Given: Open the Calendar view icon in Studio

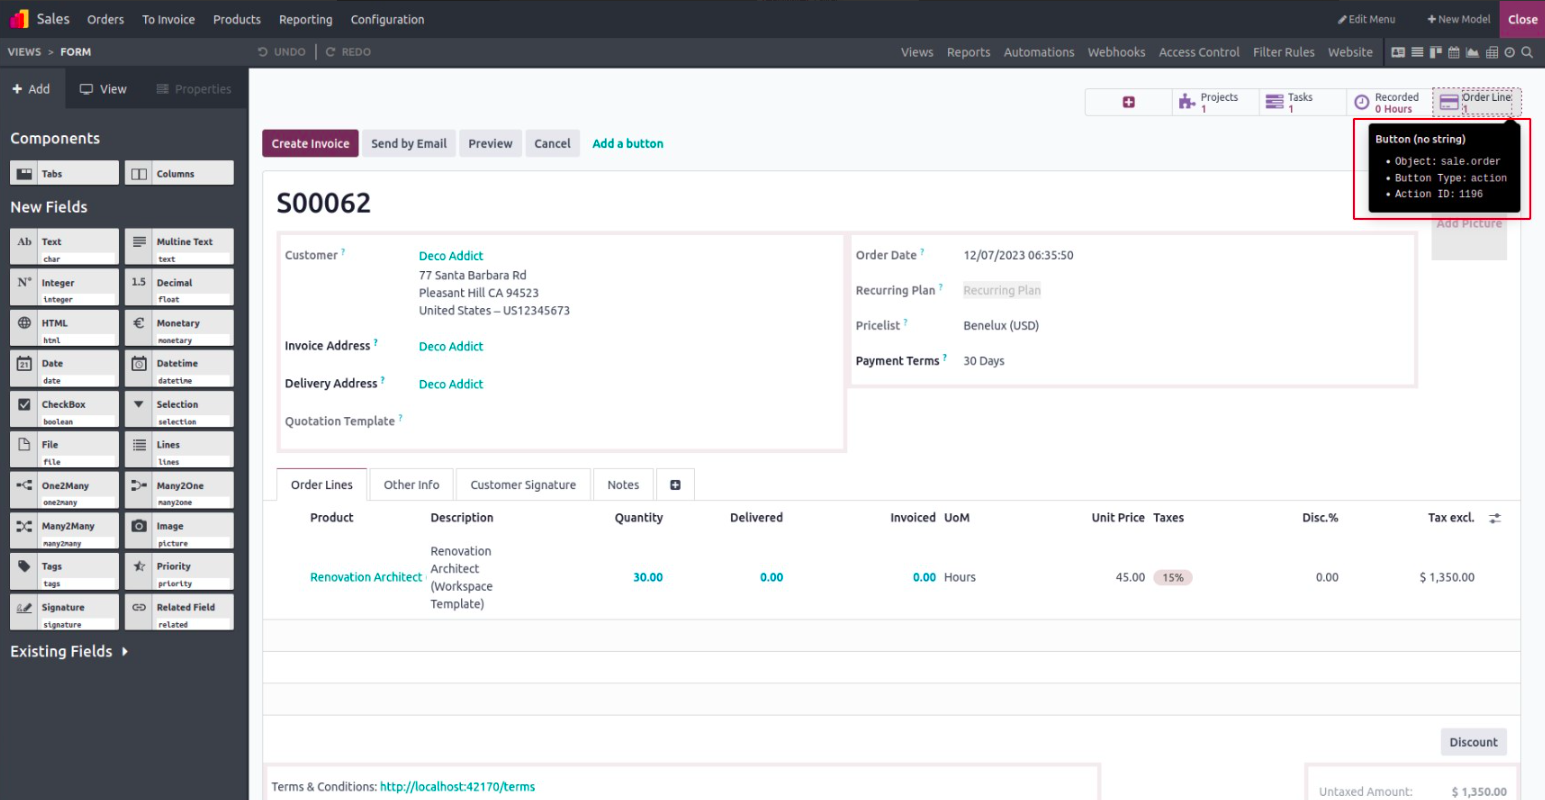Looking at the screenshot, I should (x=1454, y=52).
